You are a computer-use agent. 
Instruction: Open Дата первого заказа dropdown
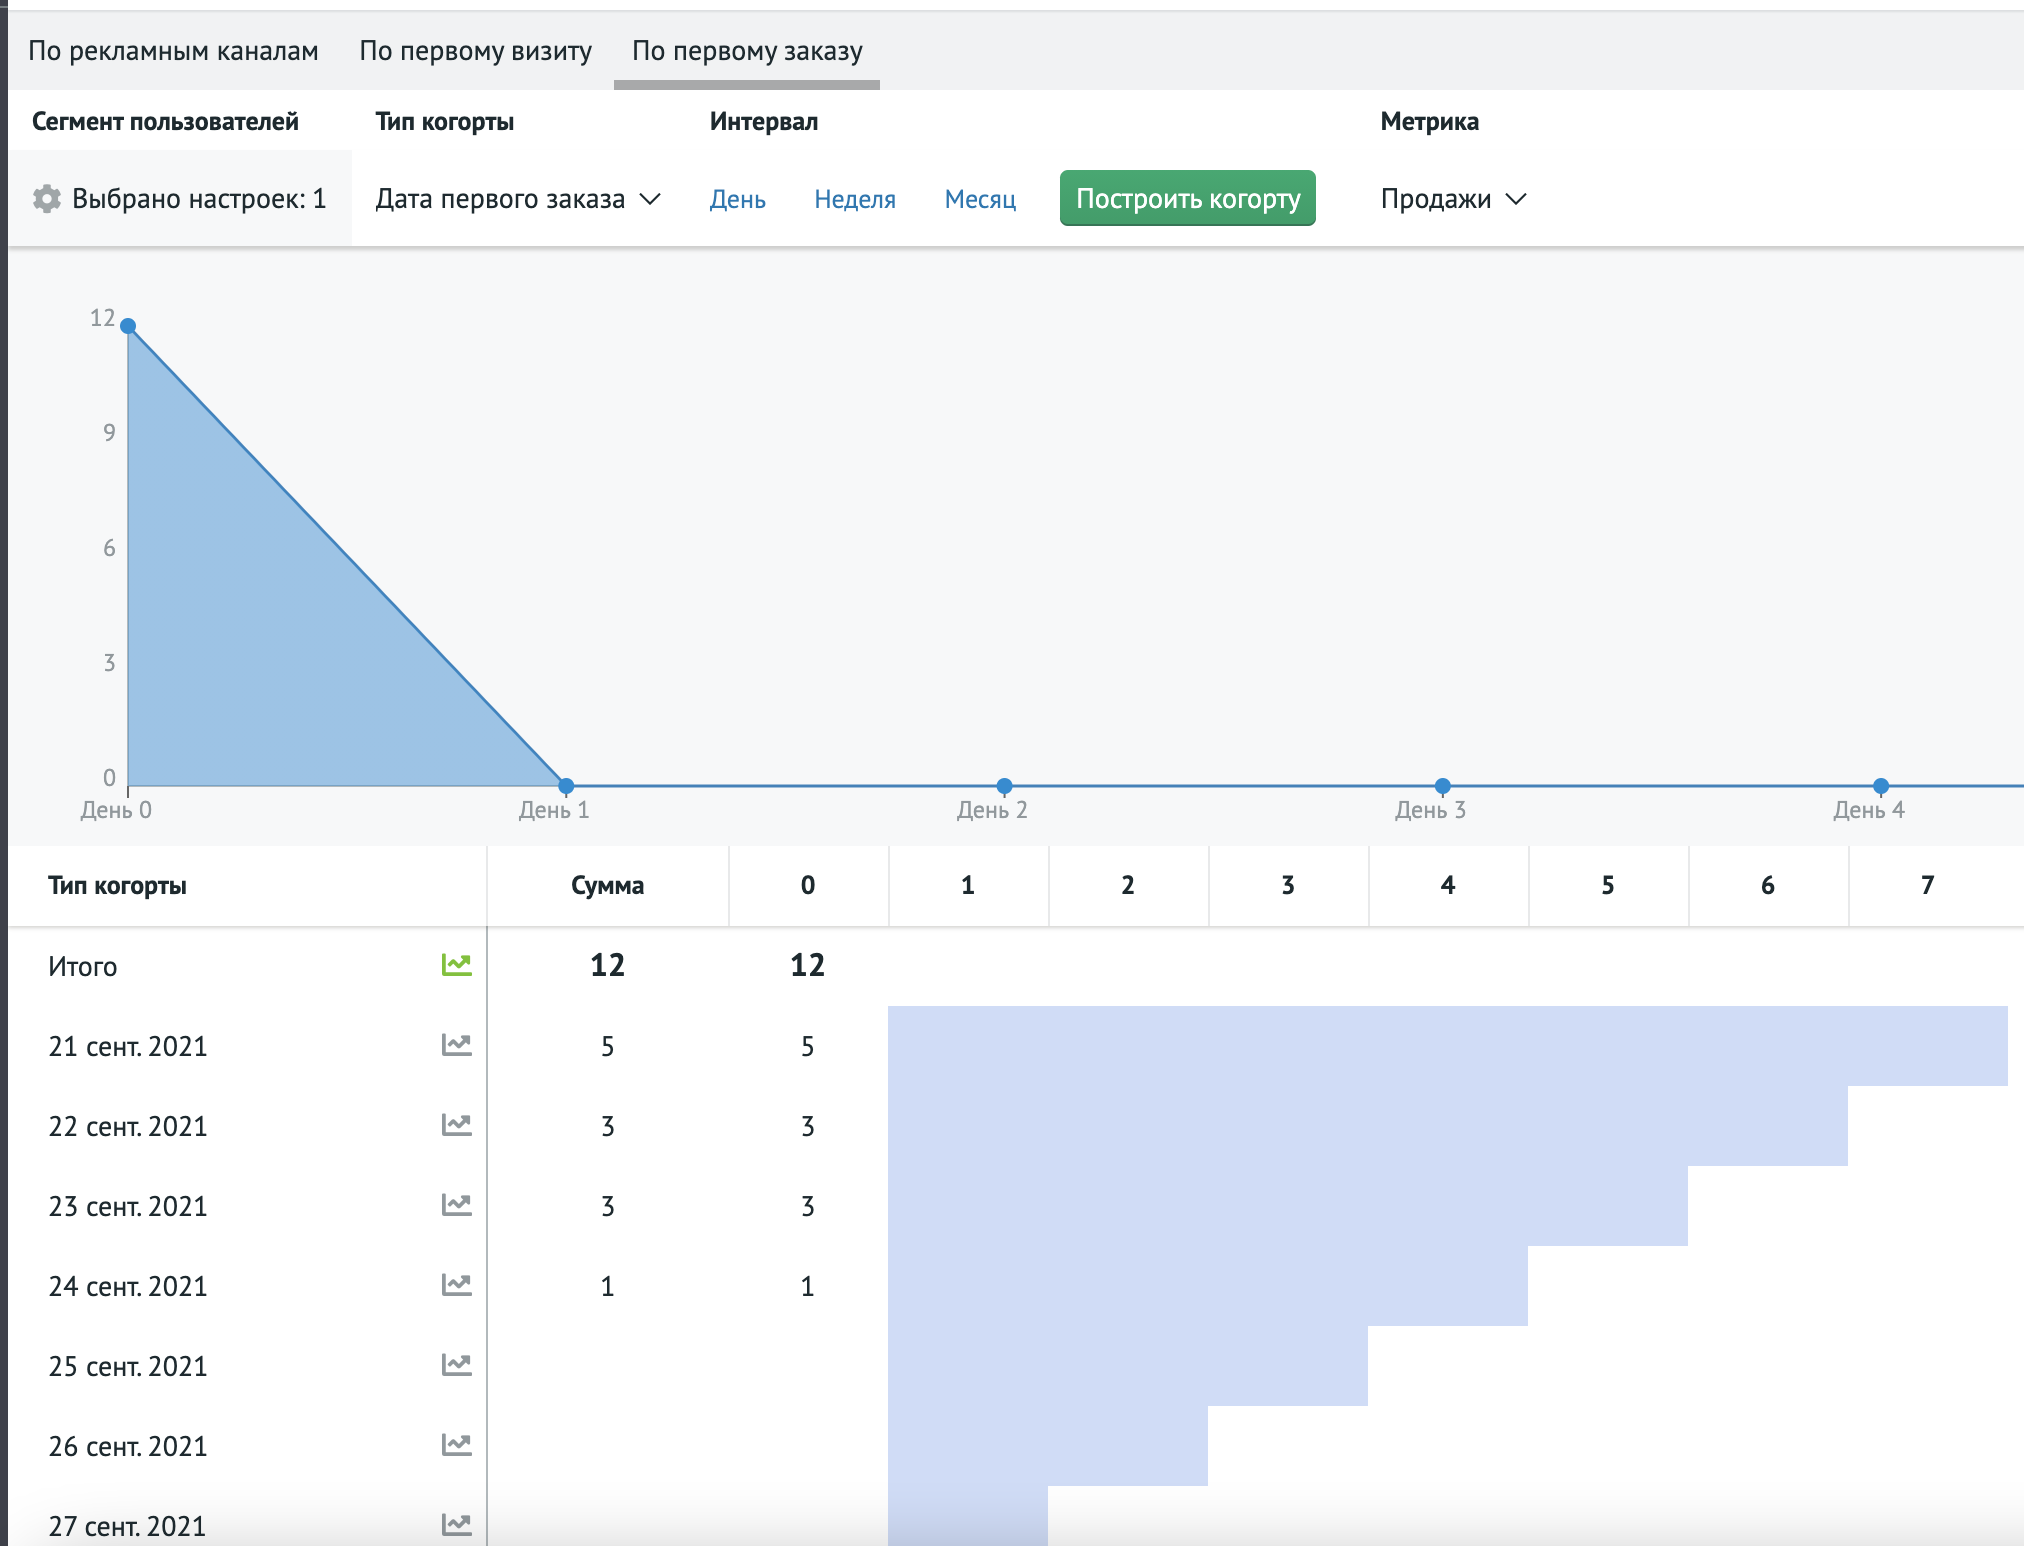point(518,199)
